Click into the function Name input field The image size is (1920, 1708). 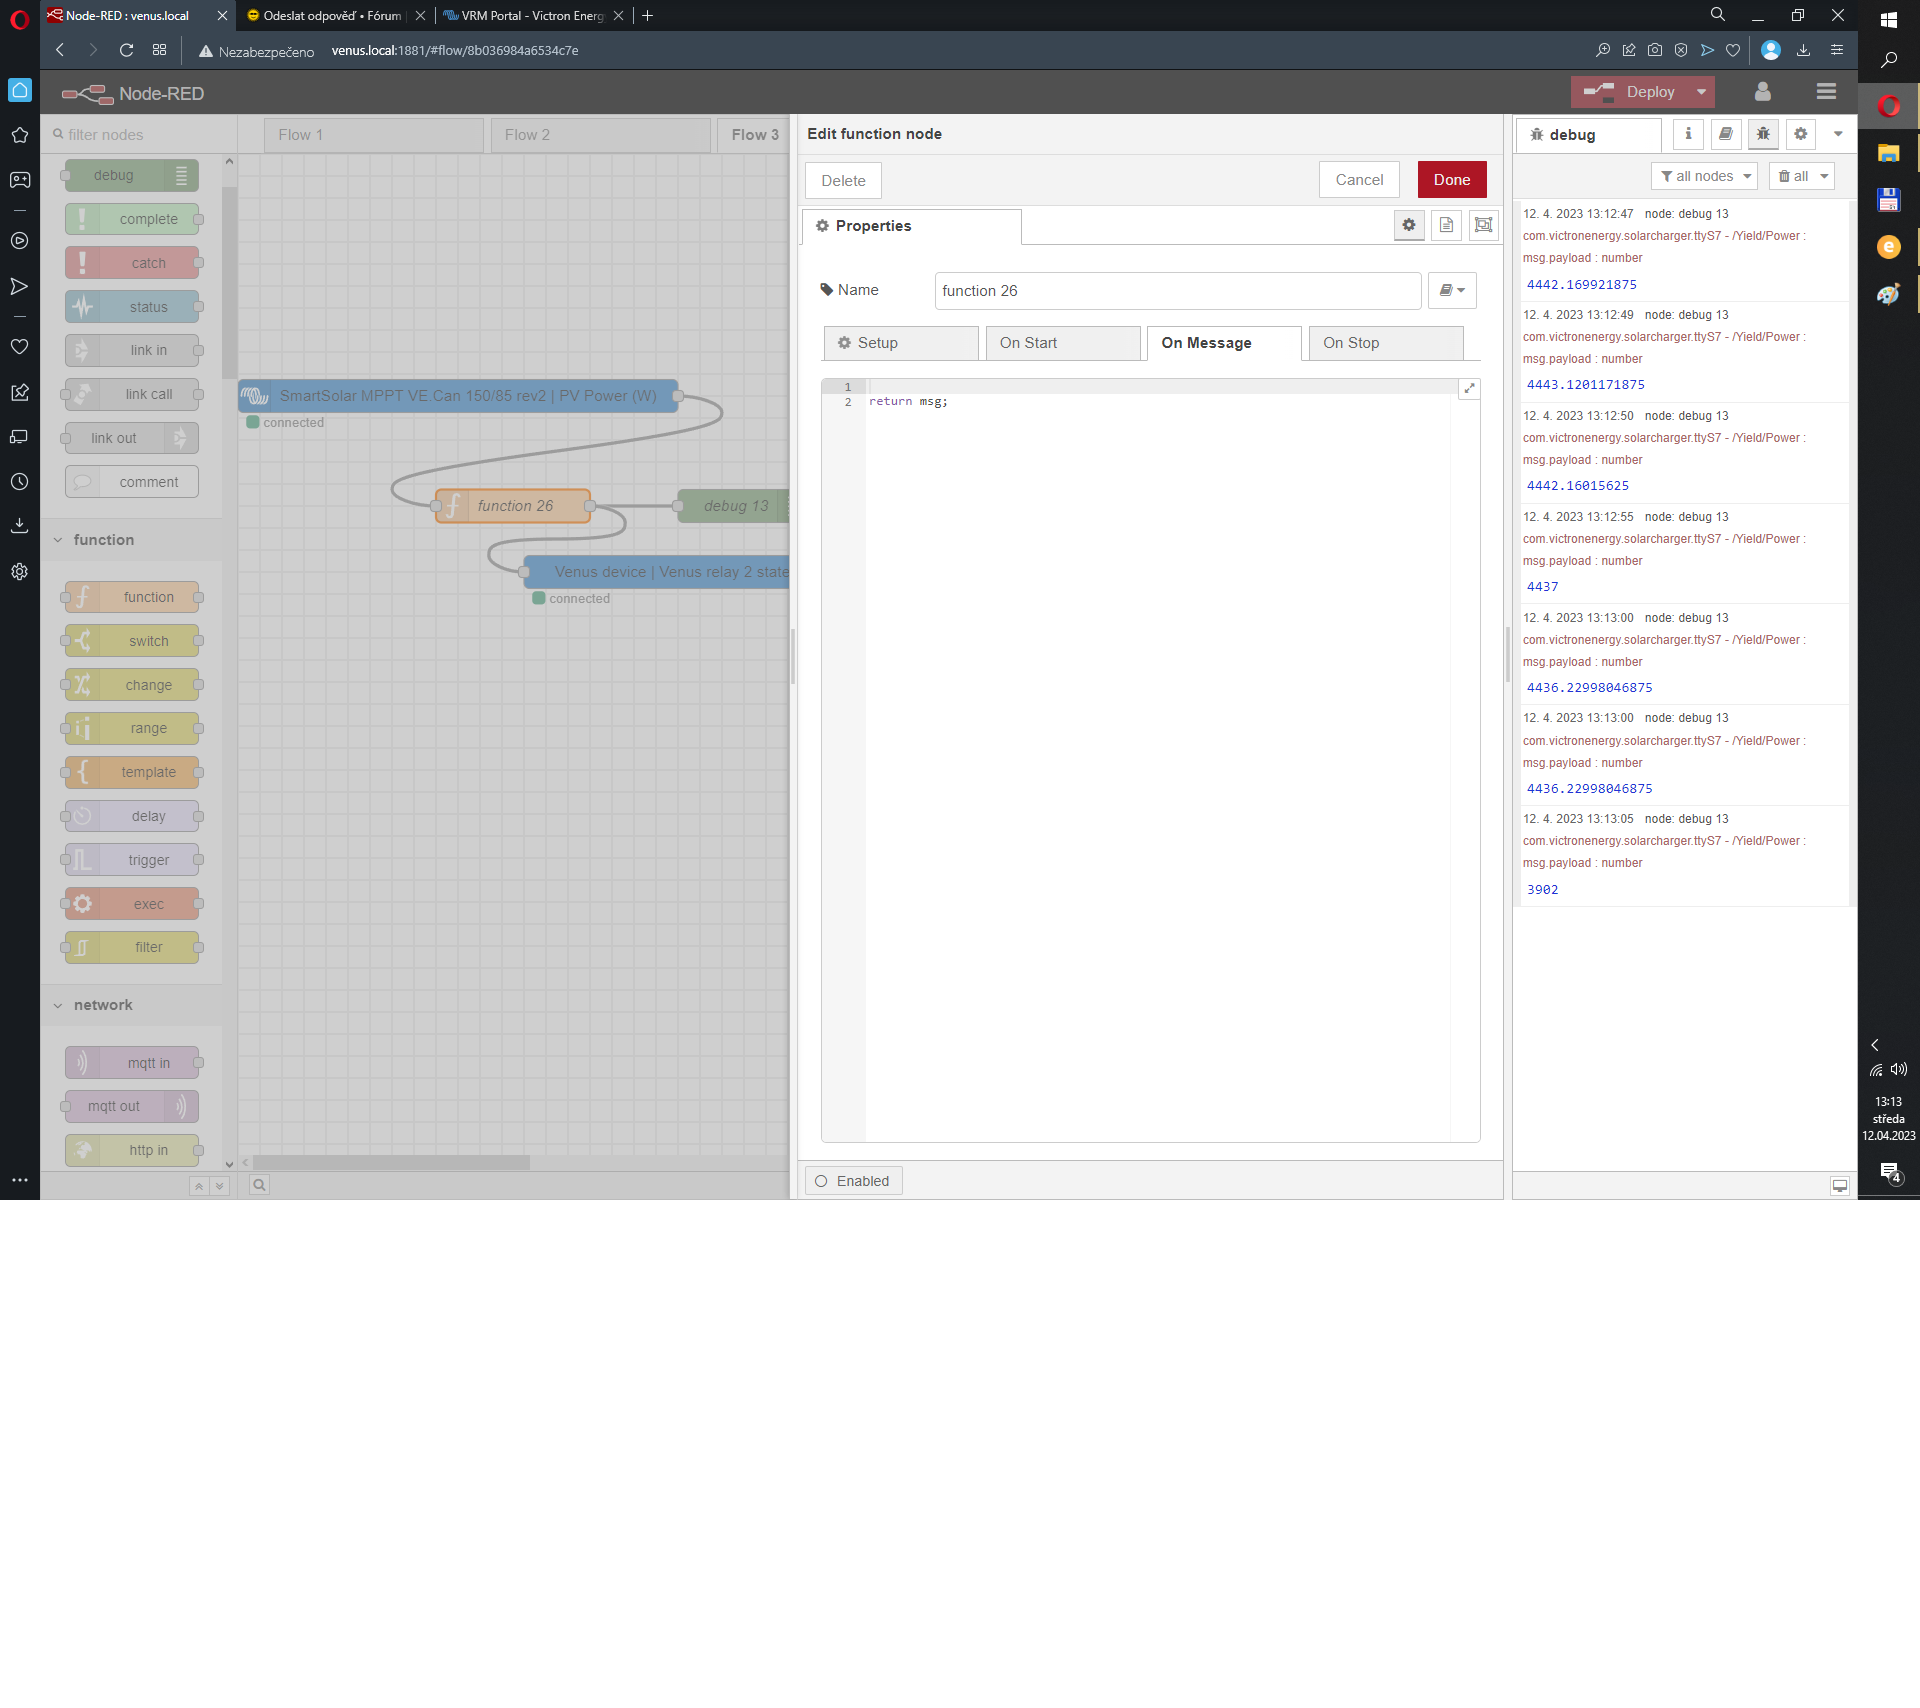tap(1177, 291)
